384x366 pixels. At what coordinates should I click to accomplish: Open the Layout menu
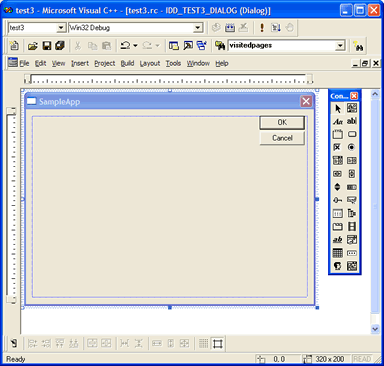click(150, 63)
